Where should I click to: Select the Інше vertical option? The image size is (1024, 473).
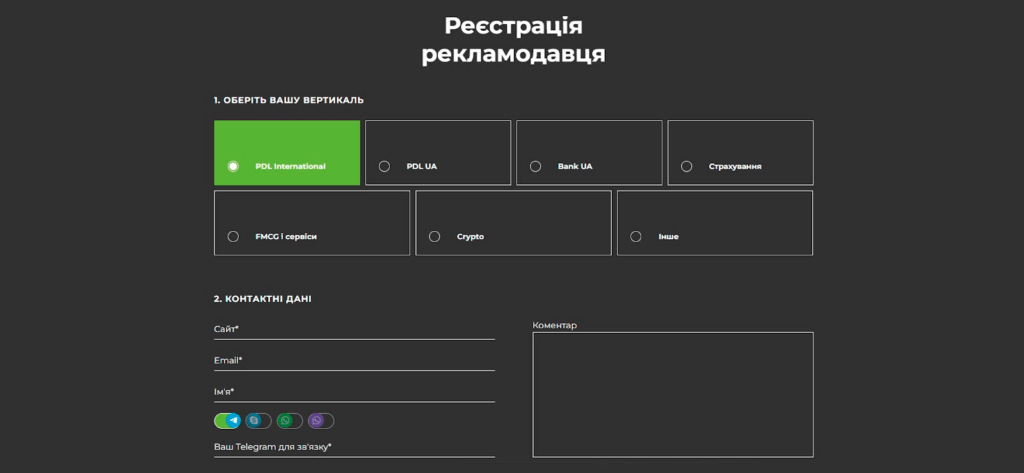(715, 223)
